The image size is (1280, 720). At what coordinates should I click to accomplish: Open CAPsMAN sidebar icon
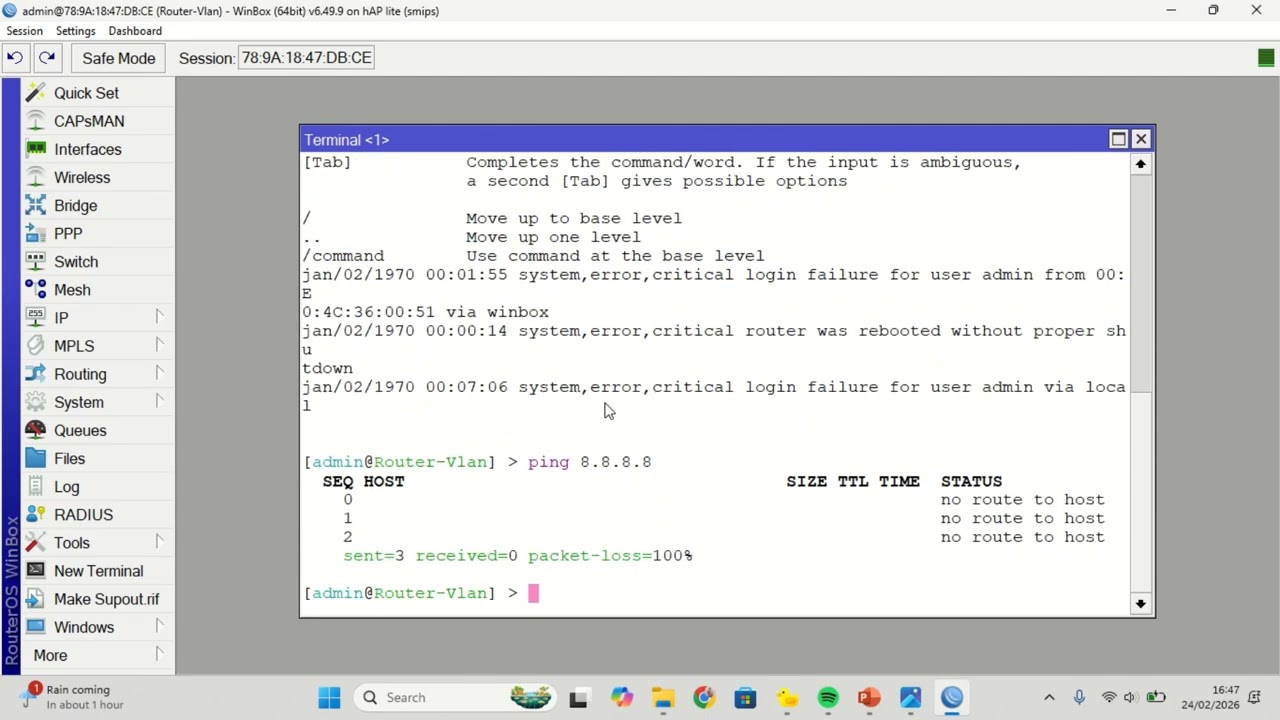click(36, 121)
